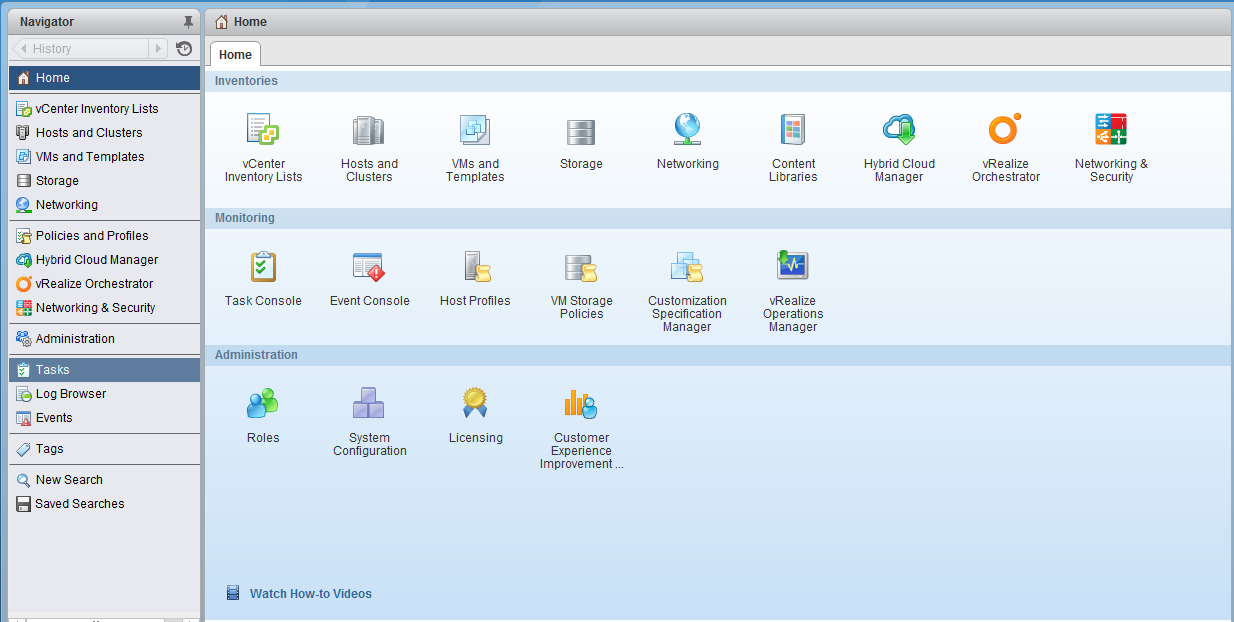Screen dimensions: 1234x622
Task: Open the Networking globe icon
Action: pos(687,130)
